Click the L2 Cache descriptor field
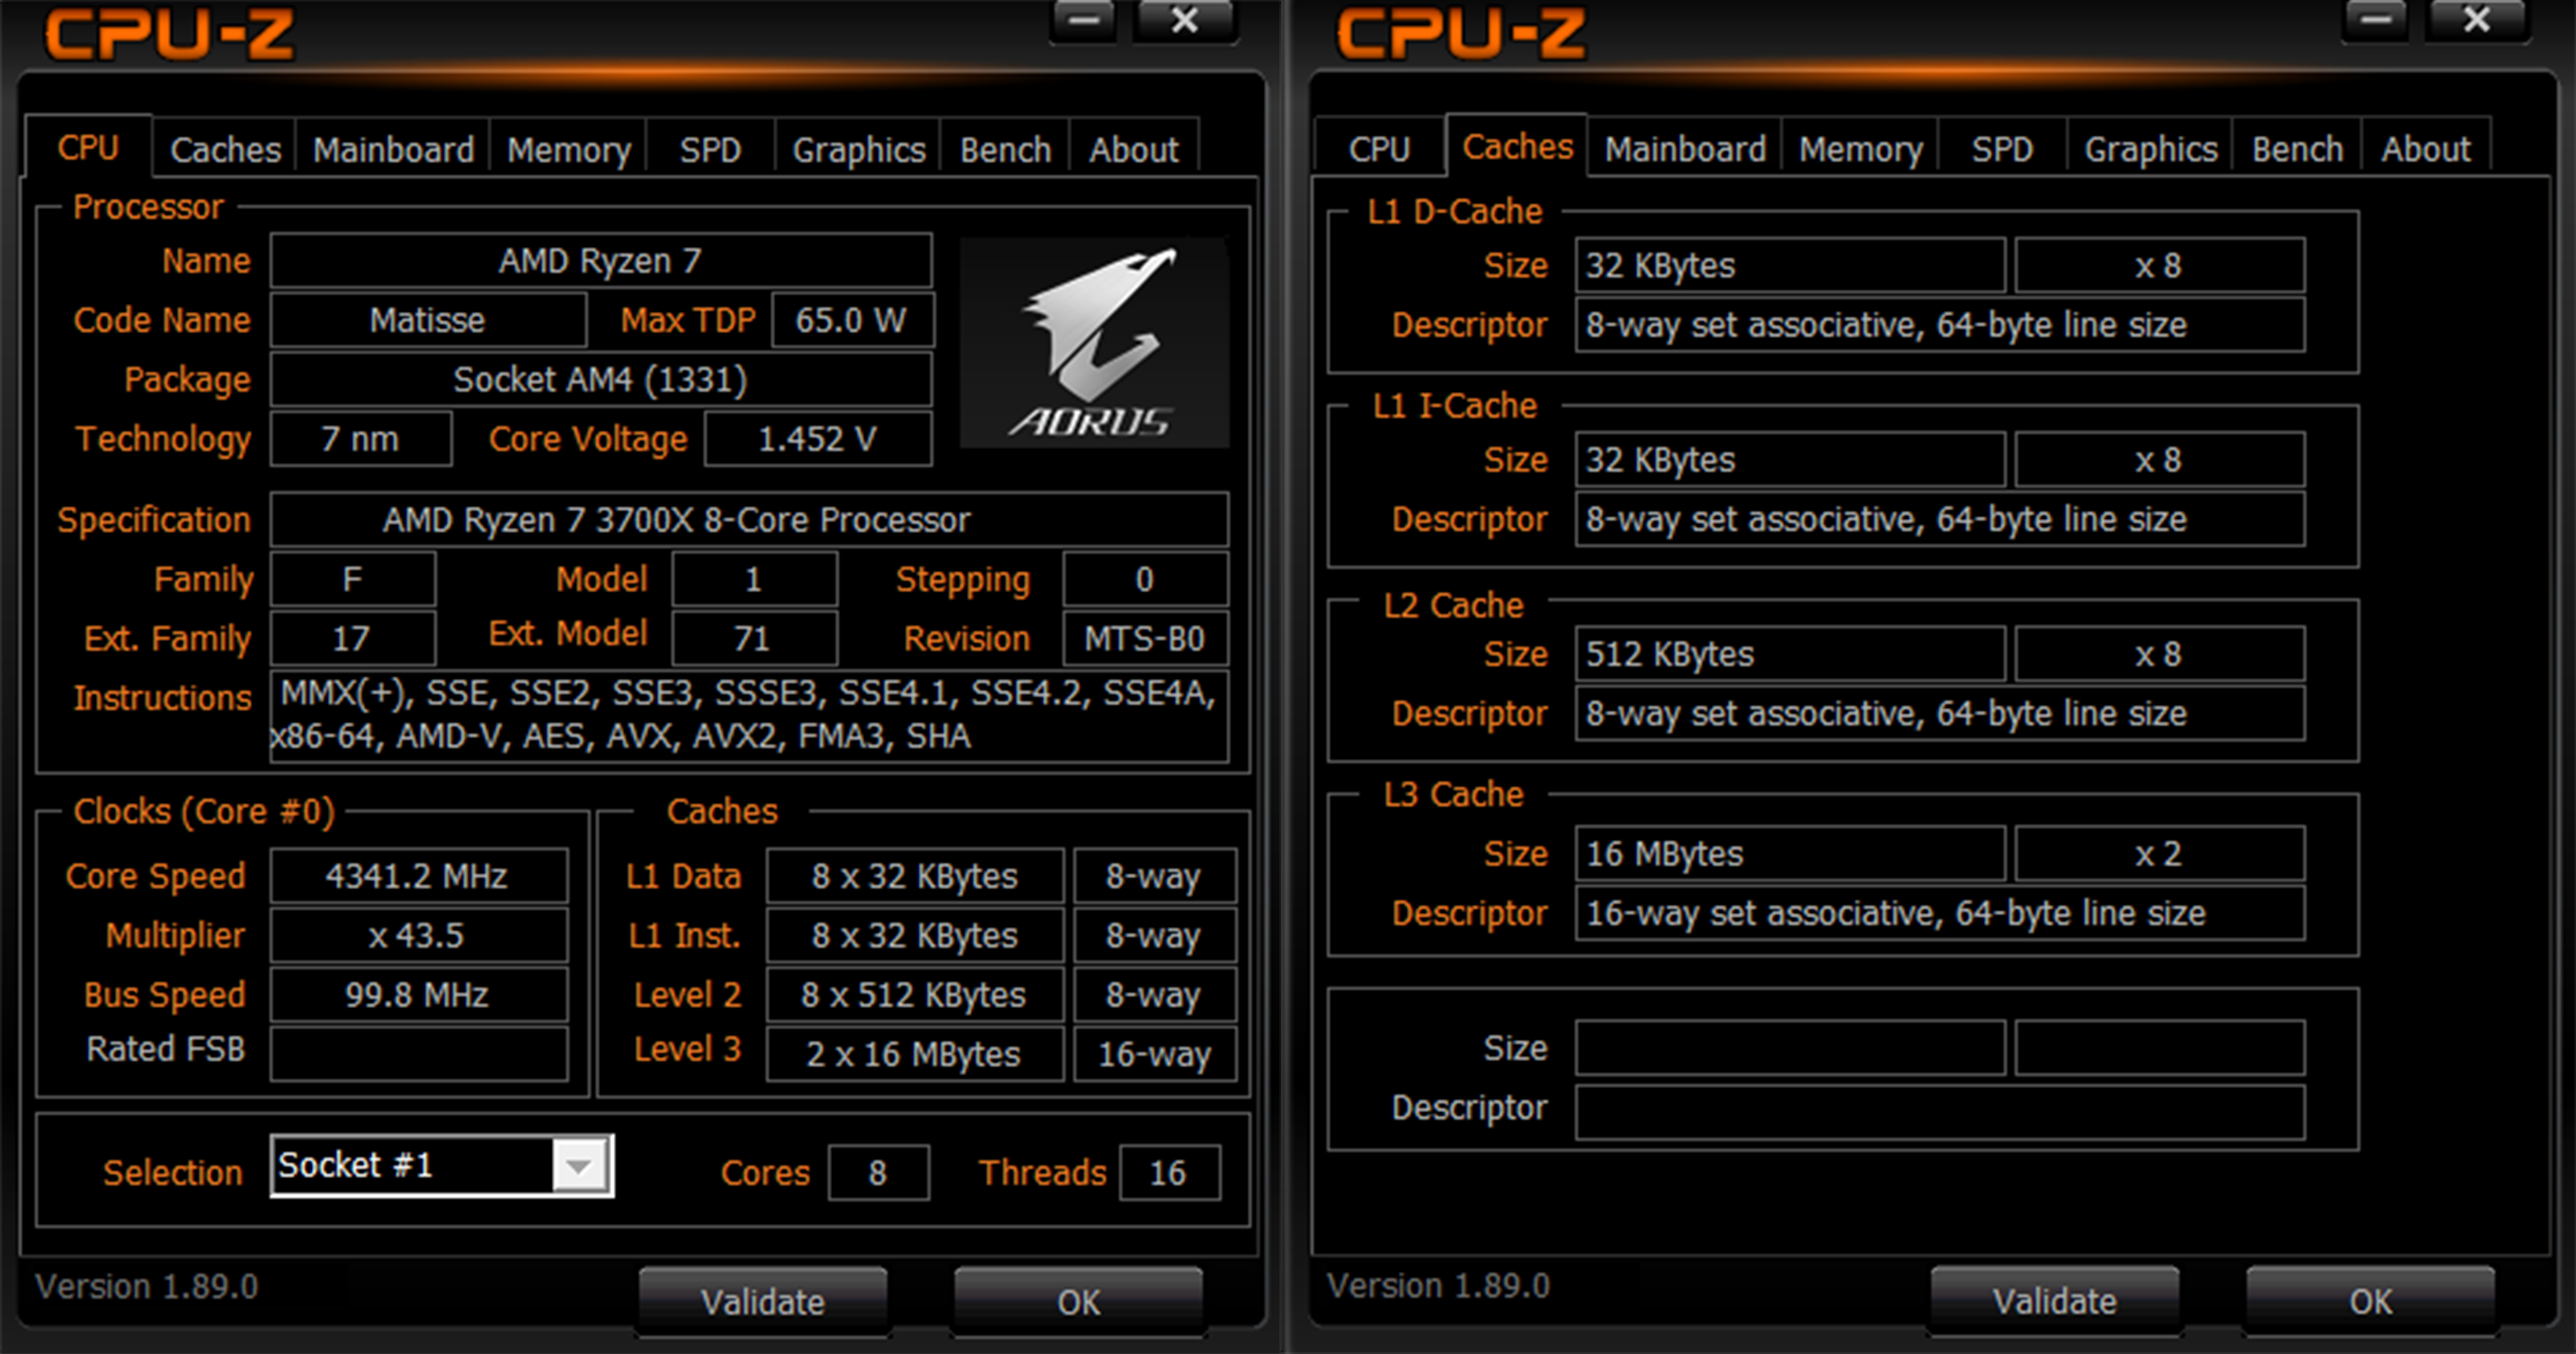 [x=1940, y=713]
